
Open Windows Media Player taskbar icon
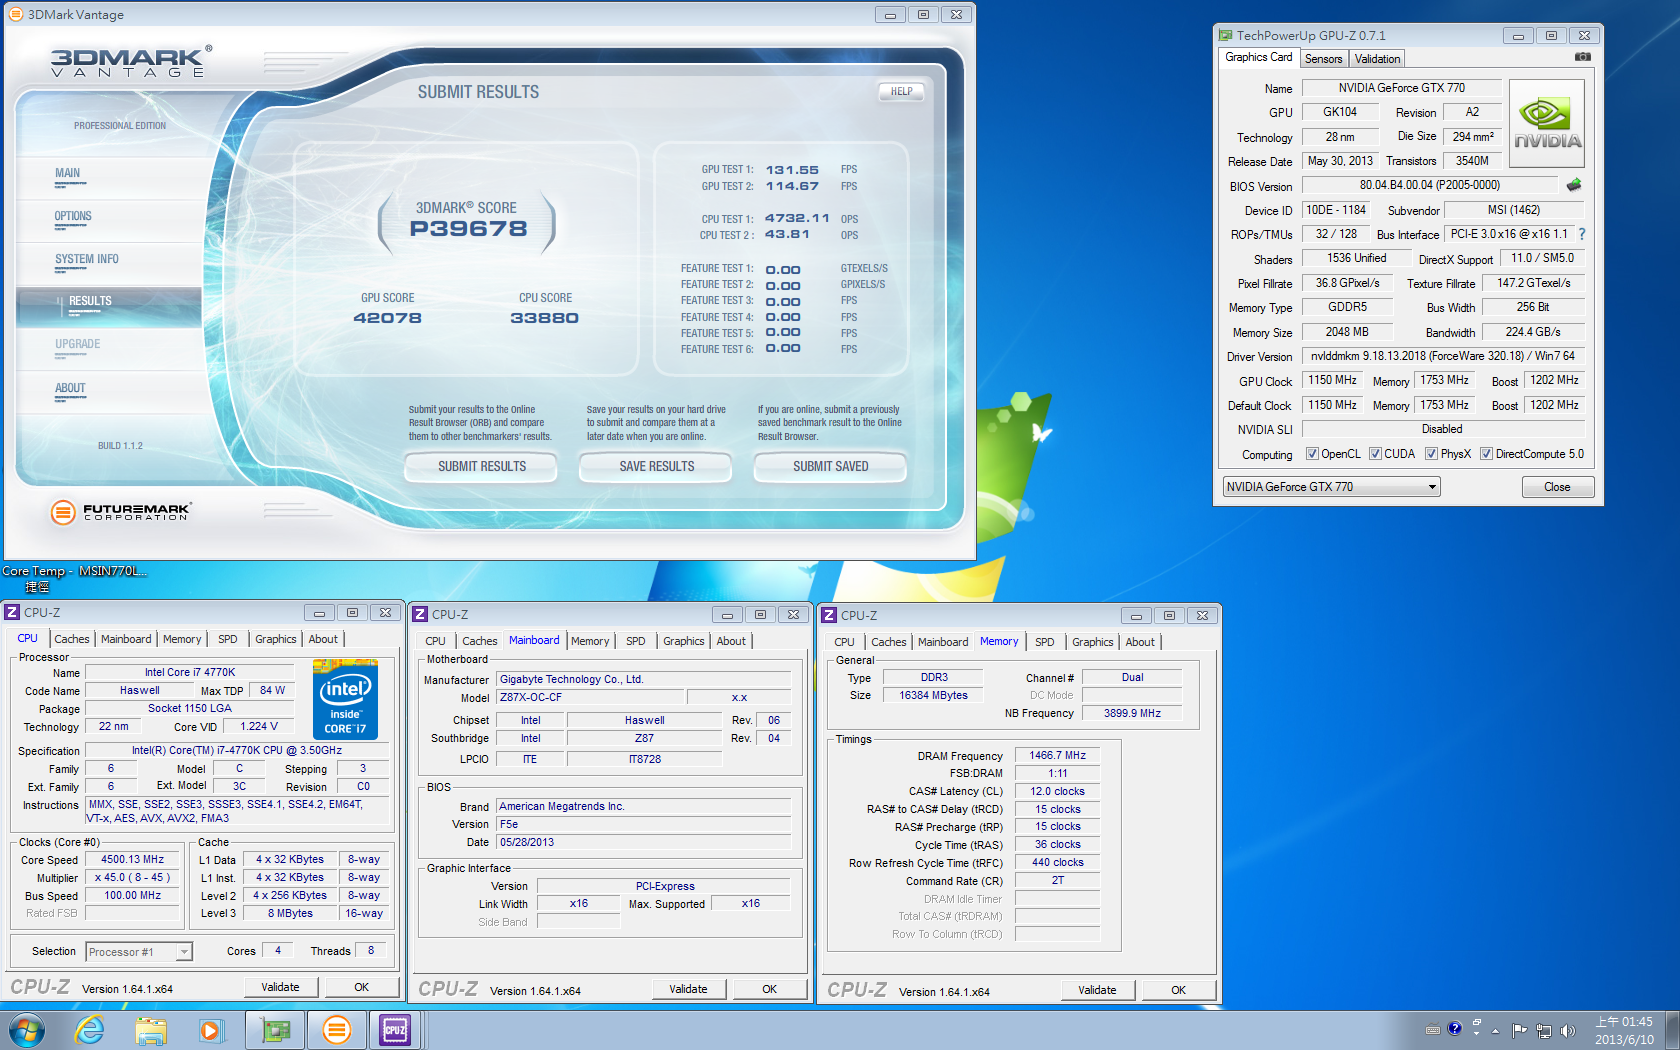tap(211, 1030)
